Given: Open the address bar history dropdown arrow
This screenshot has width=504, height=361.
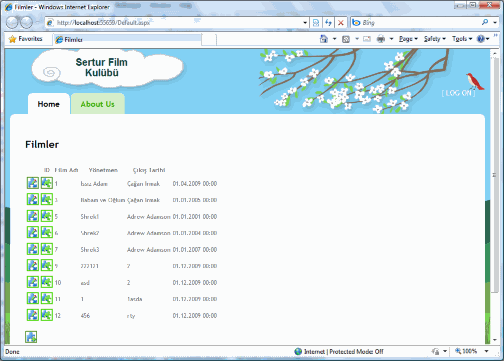Looking at the screenshot, I should [x=305, y=23].
